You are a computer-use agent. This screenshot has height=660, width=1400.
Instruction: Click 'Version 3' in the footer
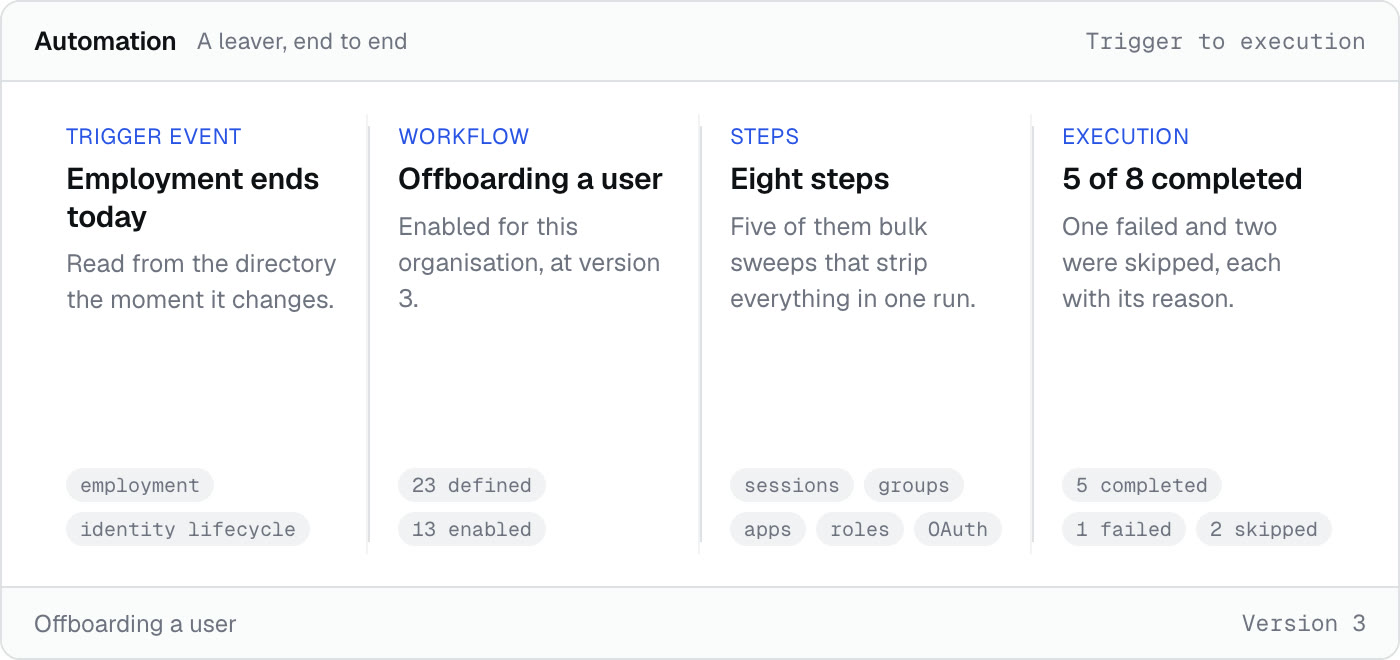(x=1304, y=623)
